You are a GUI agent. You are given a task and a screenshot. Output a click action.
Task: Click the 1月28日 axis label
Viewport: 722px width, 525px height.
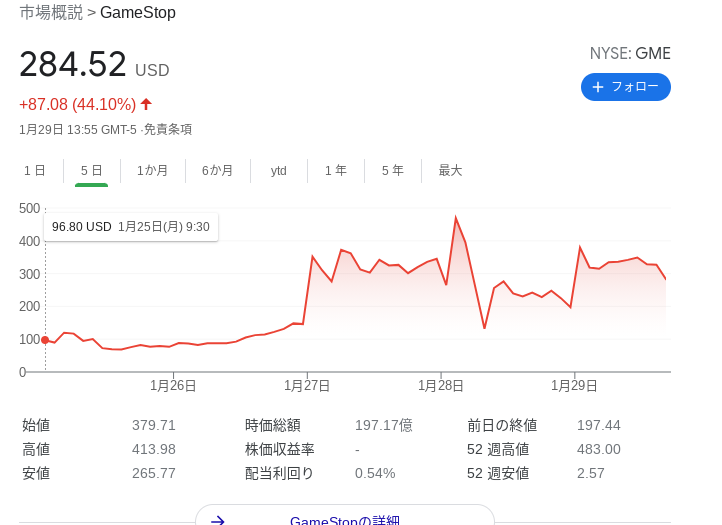[441, 385]
